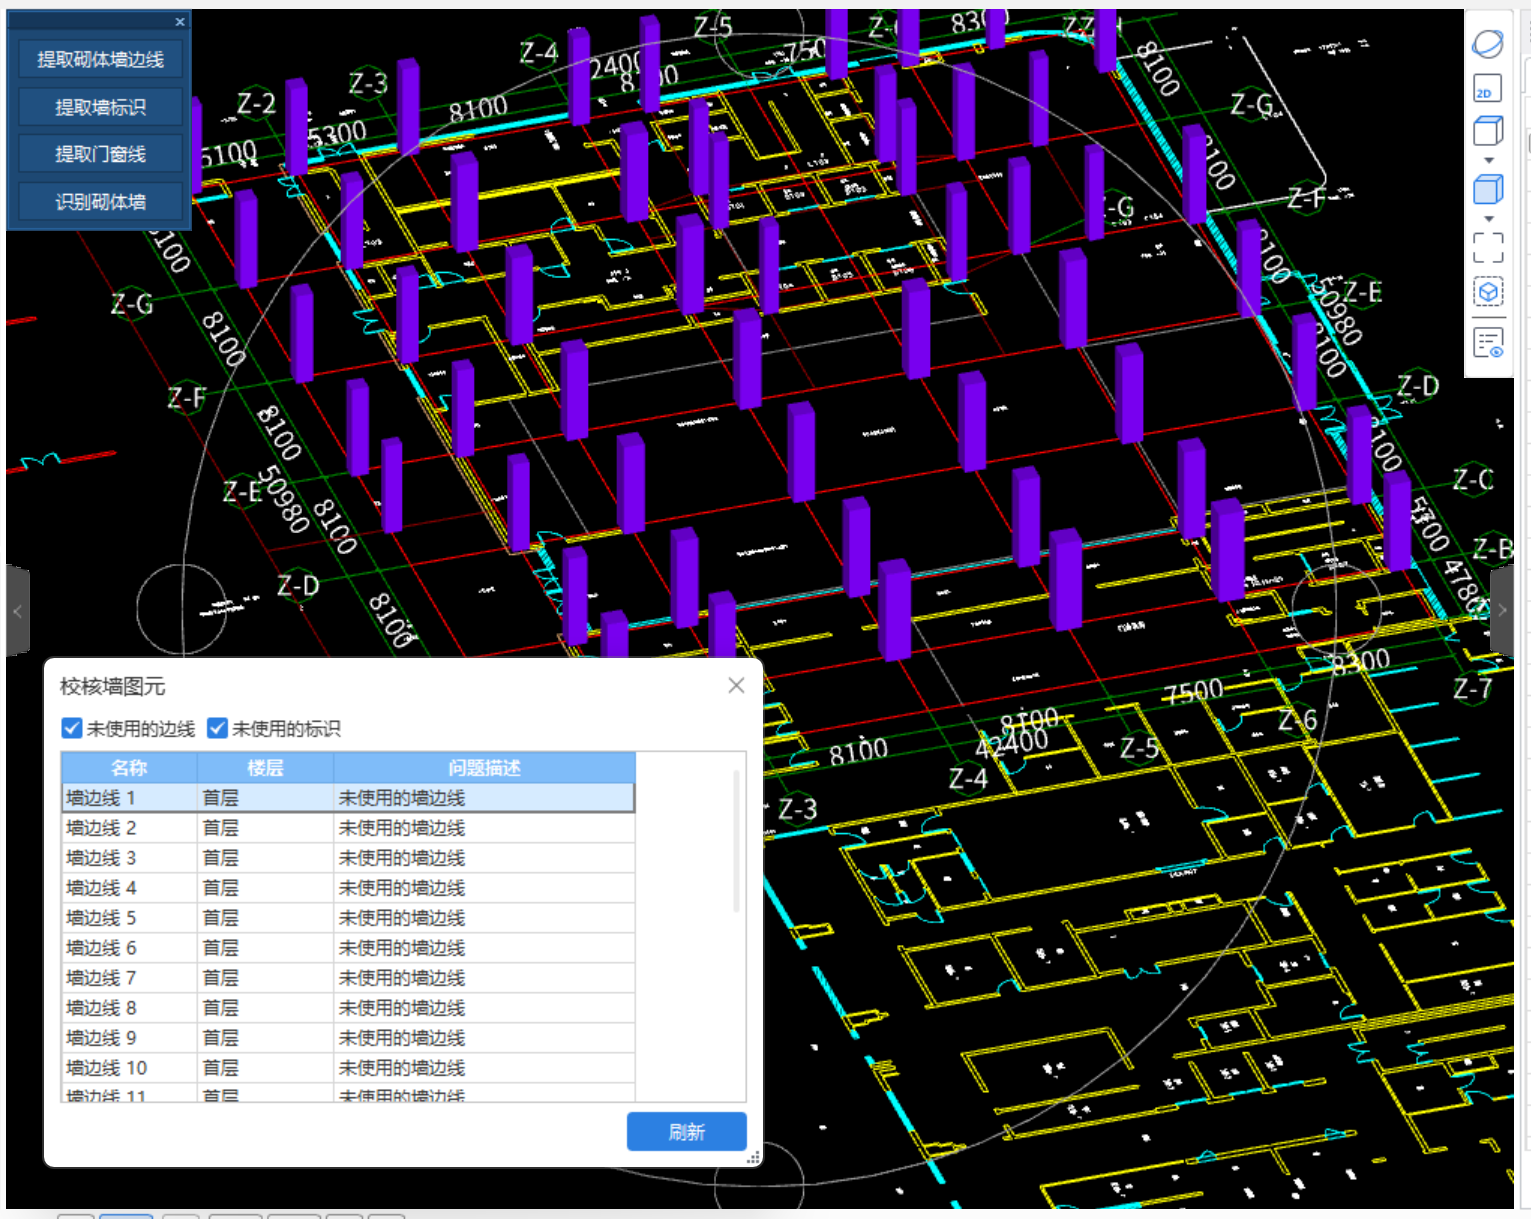Screen dimensions: 1531x1219
Task: Switch to 2D view icon
Action: click(1488, 88)
